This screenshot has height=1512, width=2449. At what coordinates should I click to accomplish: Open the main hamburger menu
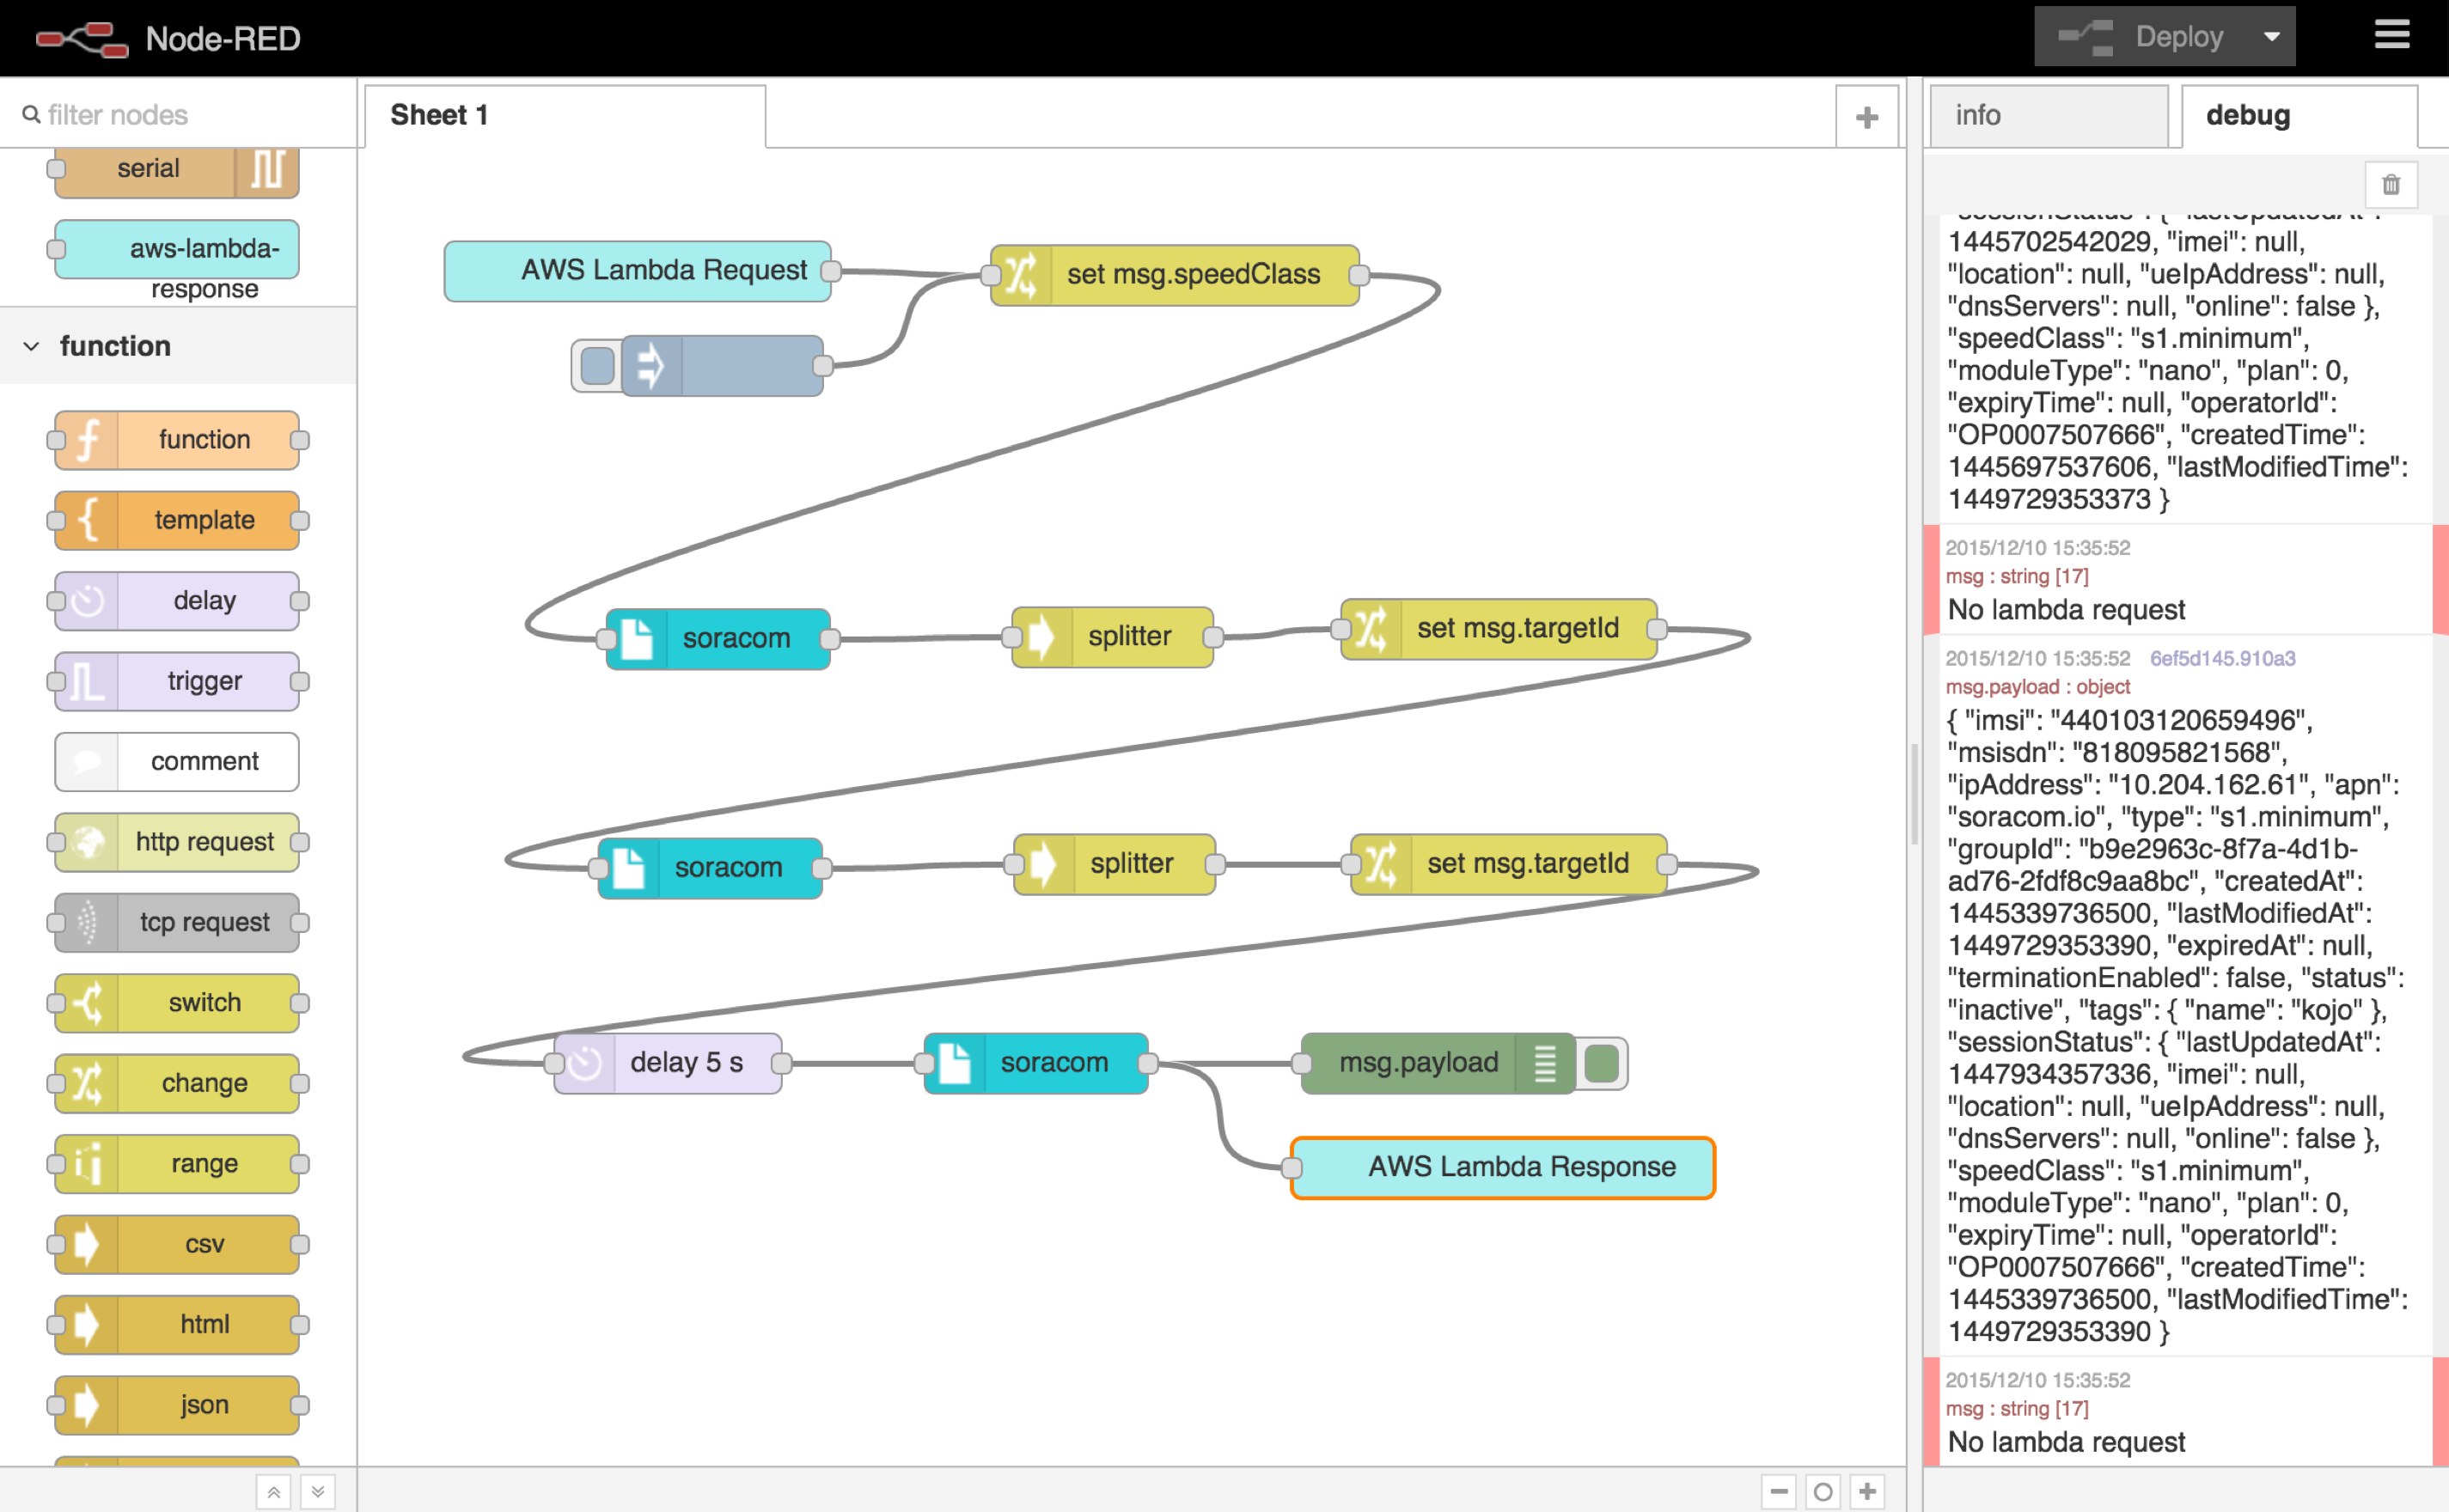pyautogui.click(x=2392, y=36)
